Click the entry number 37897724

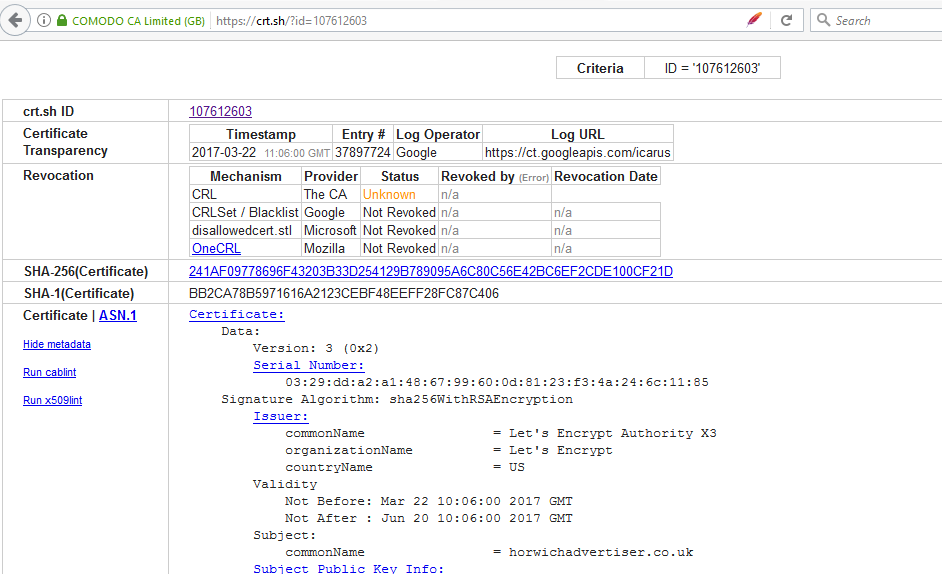(363, 153)
